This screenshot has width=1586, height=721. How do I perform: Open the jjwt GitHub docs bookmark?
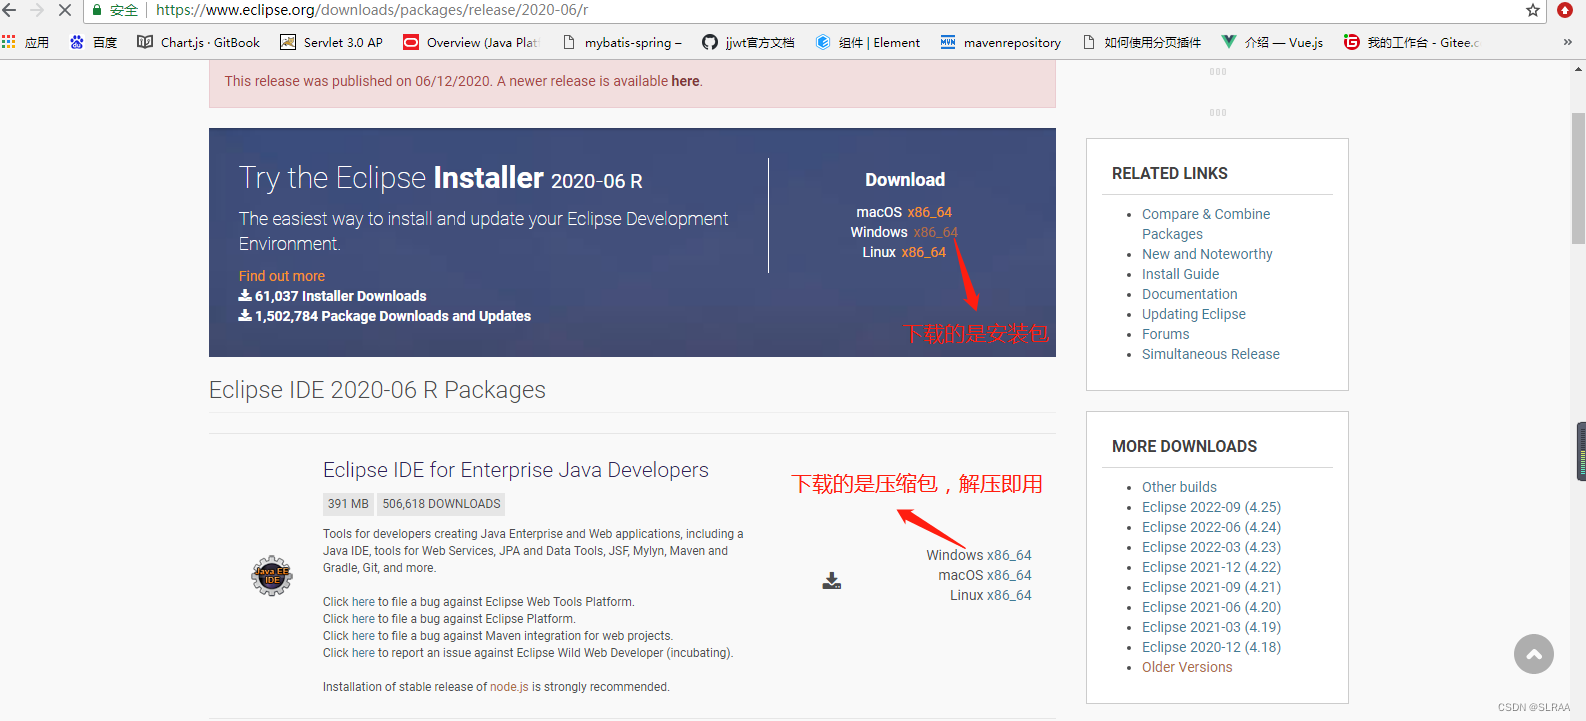[x=748, y=42]
